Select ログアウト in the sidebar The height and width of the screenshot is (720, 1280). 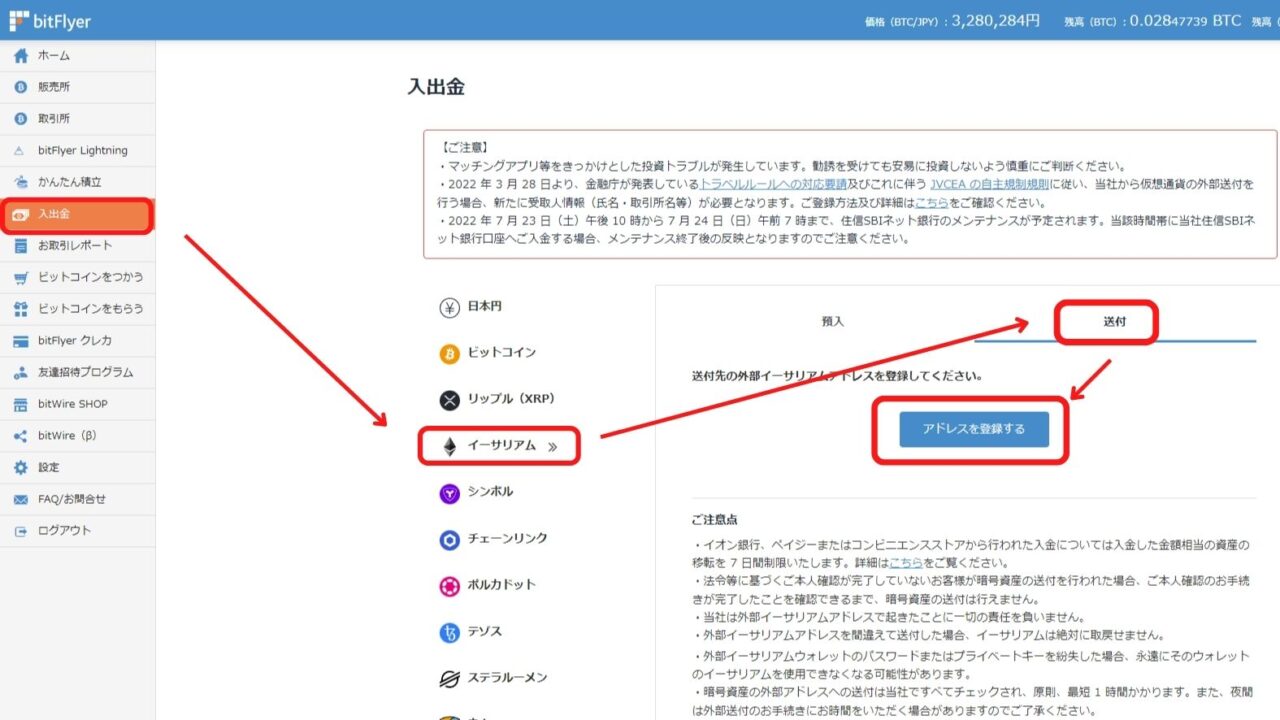[78, 531]
